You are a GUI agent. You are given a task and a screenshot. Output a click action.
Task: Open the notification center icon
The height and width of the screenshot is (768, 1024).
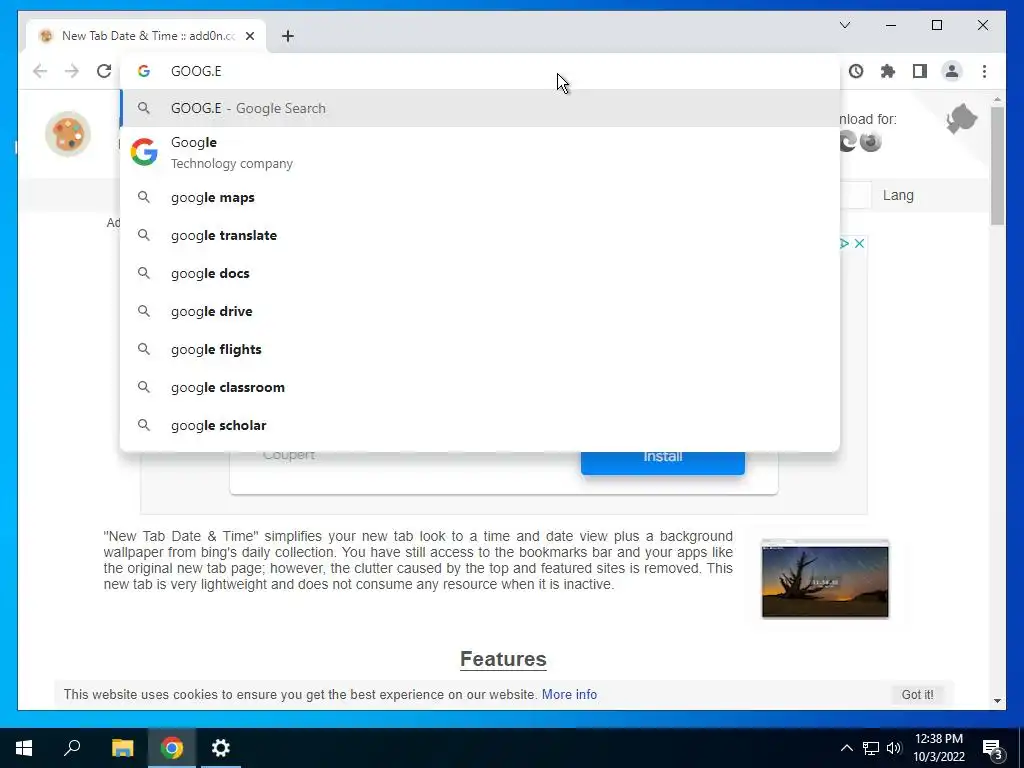(x=992, y=750)
